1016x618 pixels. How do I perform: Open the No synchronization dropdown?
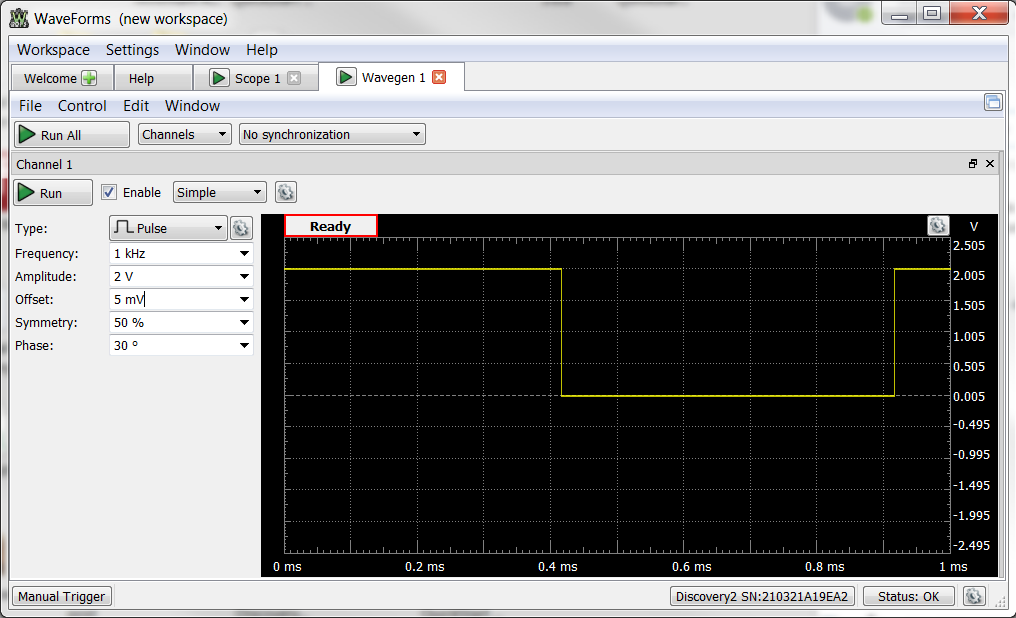(x=330, y=133)
